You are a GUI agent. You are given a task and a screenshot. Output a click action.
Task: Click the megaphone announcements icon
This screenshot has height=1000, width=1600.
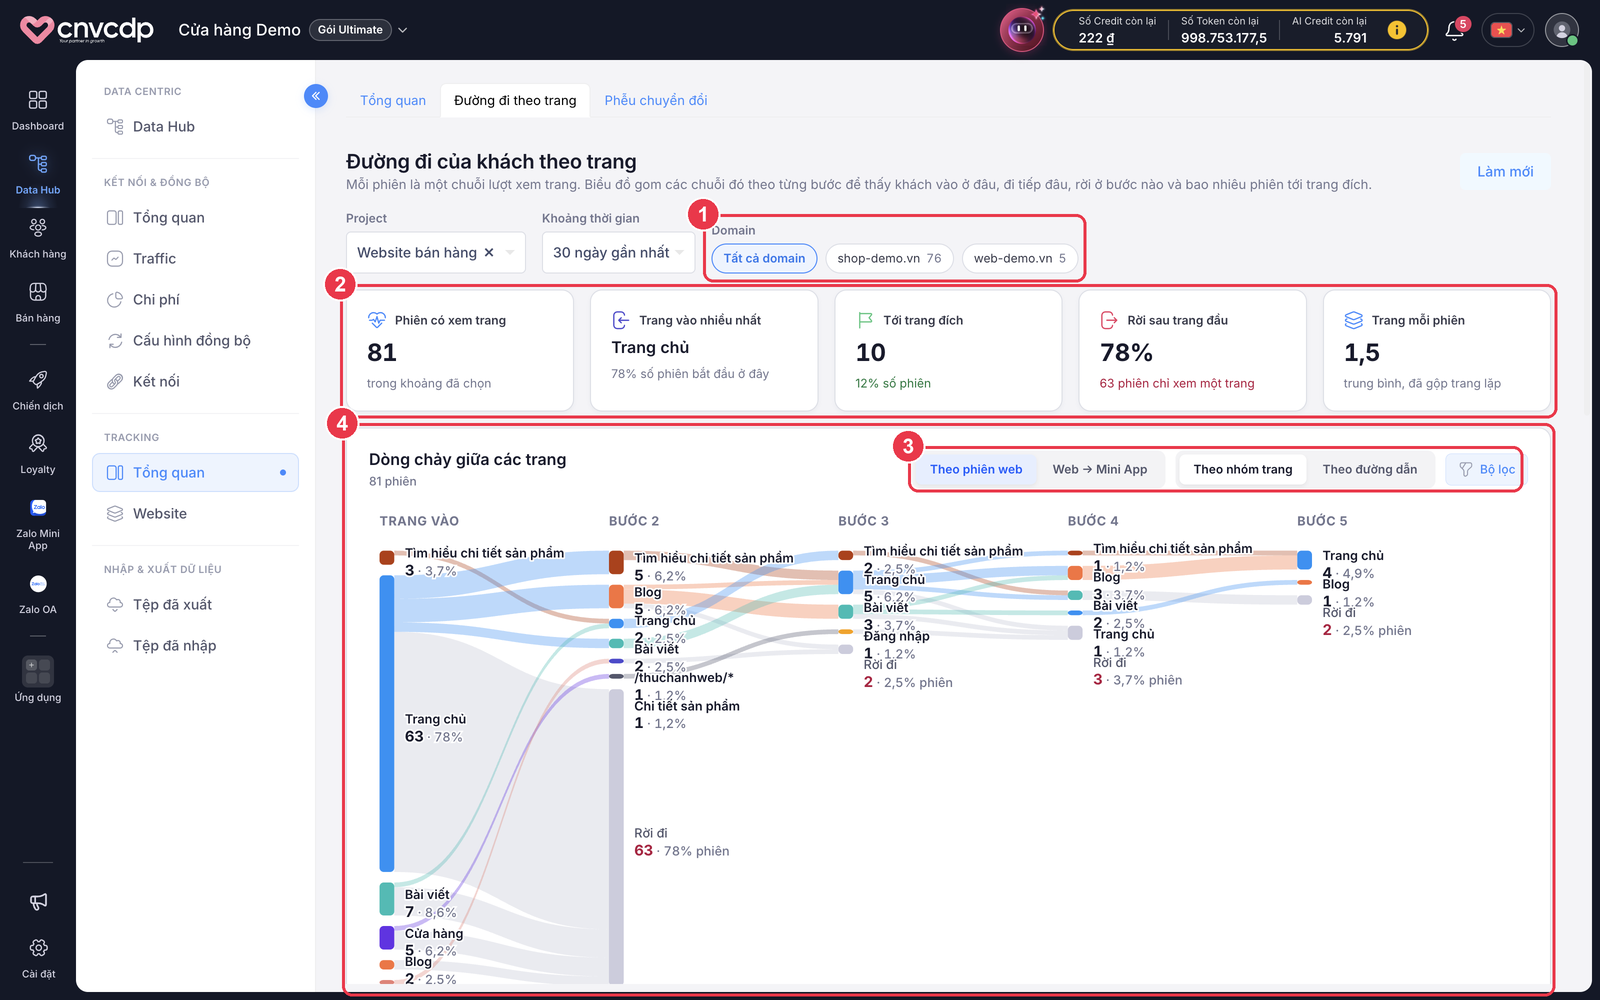tap(38, 901)
